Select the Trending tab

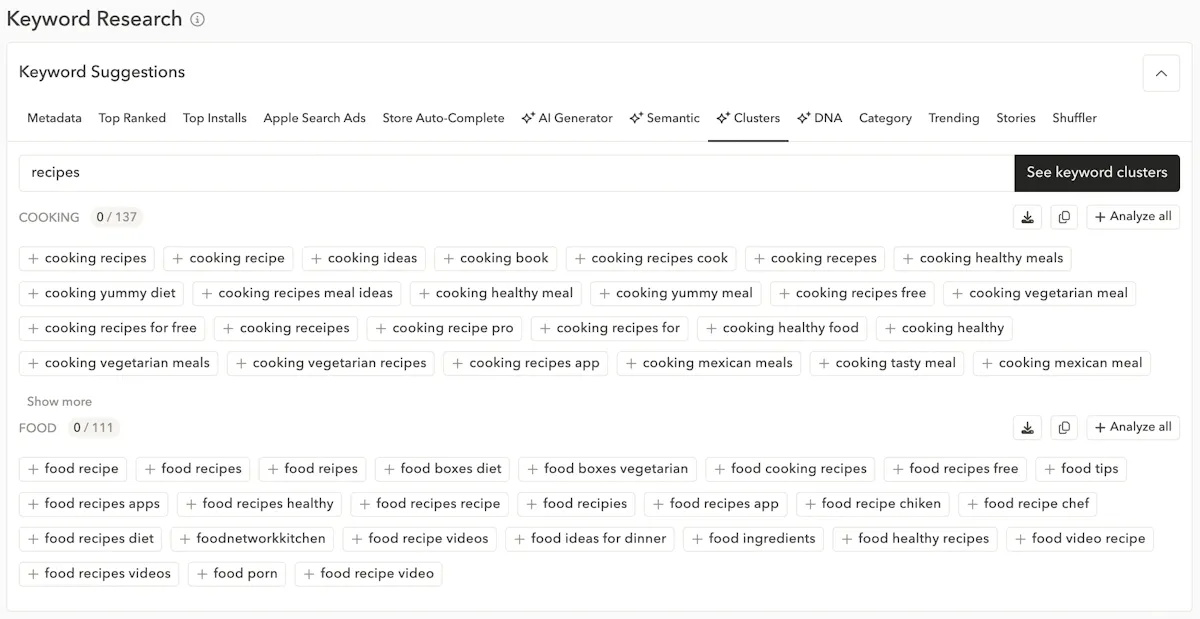953,118
